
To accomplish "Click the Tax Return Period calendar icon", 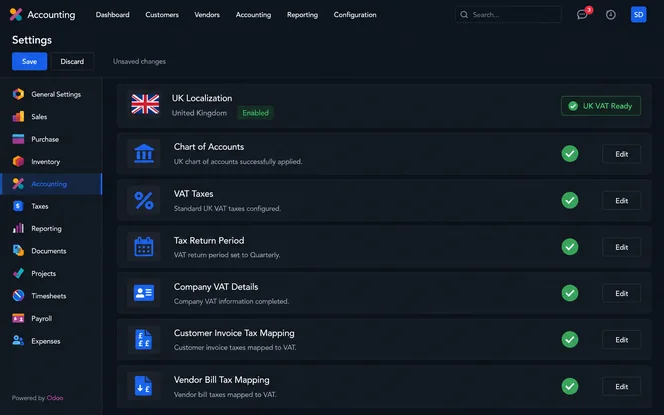I will 144,247.
